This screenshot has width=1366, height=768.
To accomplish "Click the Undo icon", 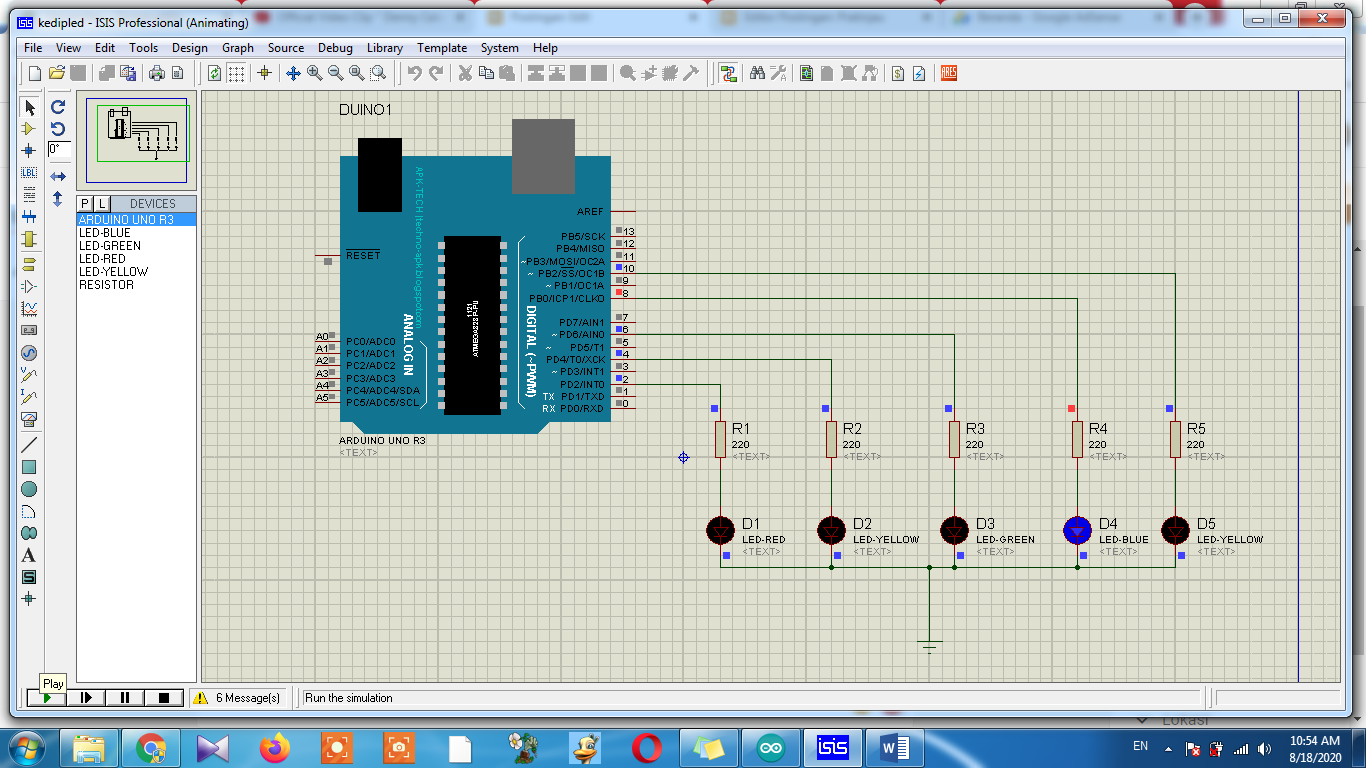I will (x=414, y=73).
